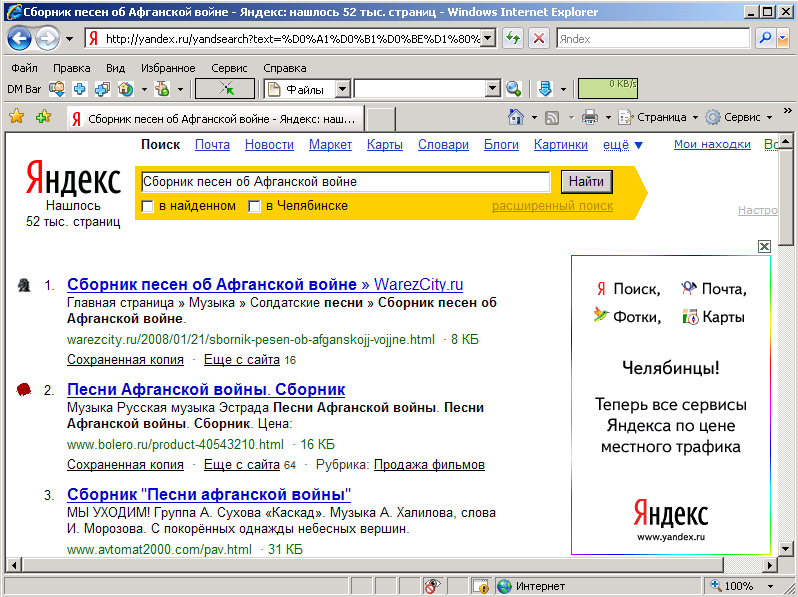Add to Favorites via the star-plus icon

43,117
